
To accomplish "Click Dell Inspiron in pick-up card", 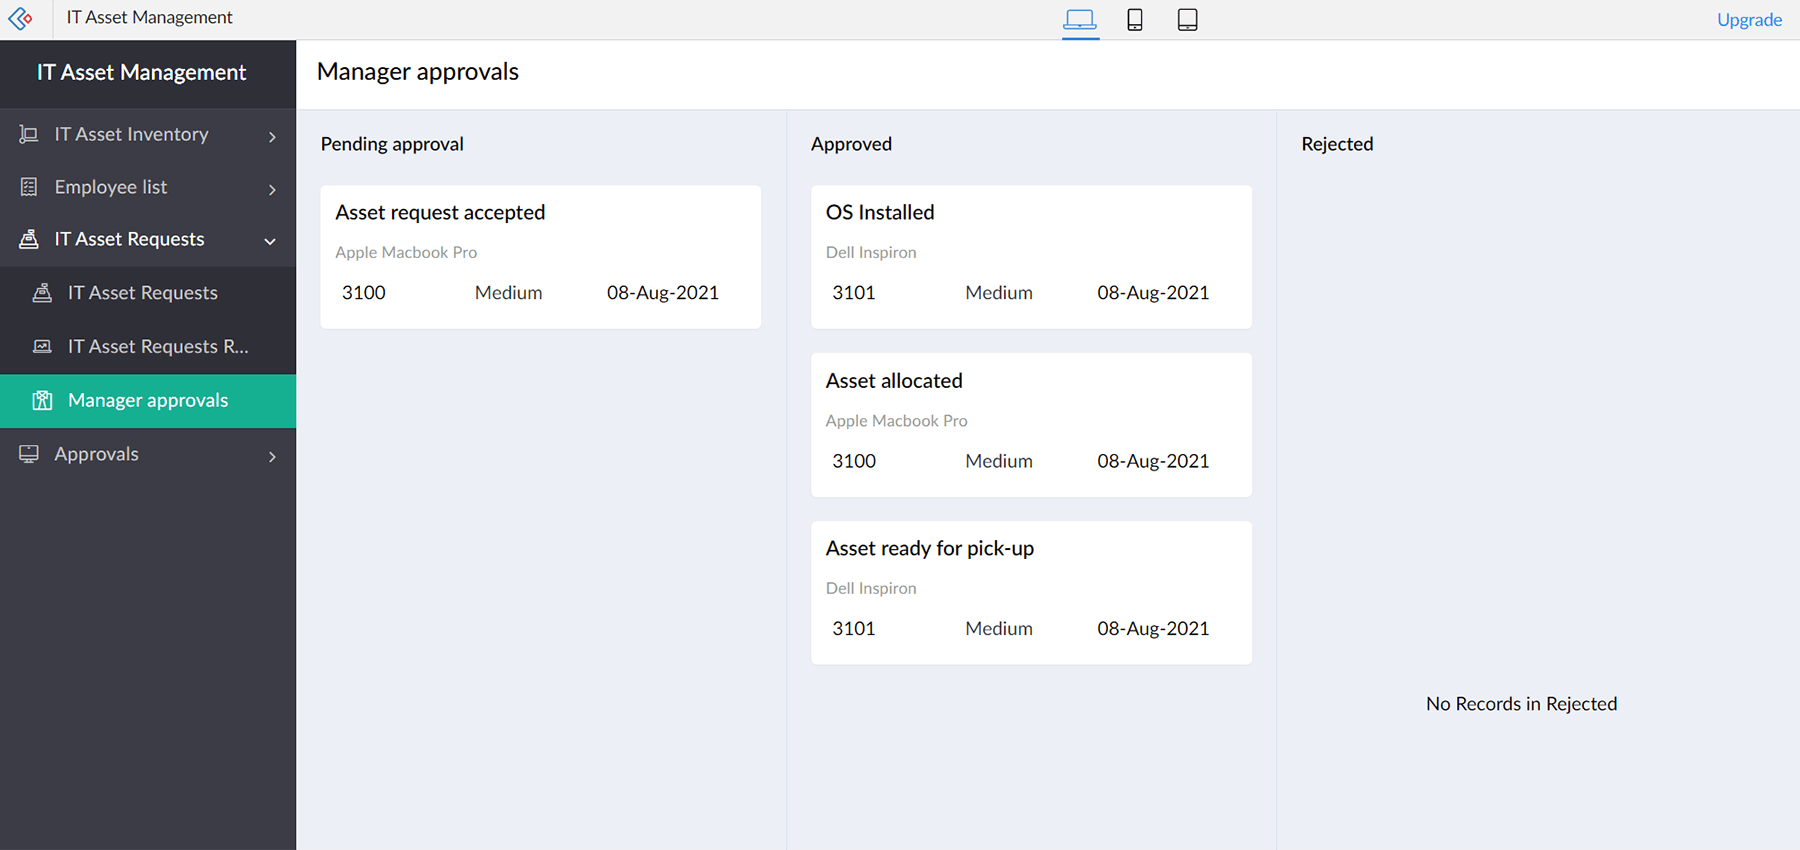I will coord(871,588).
